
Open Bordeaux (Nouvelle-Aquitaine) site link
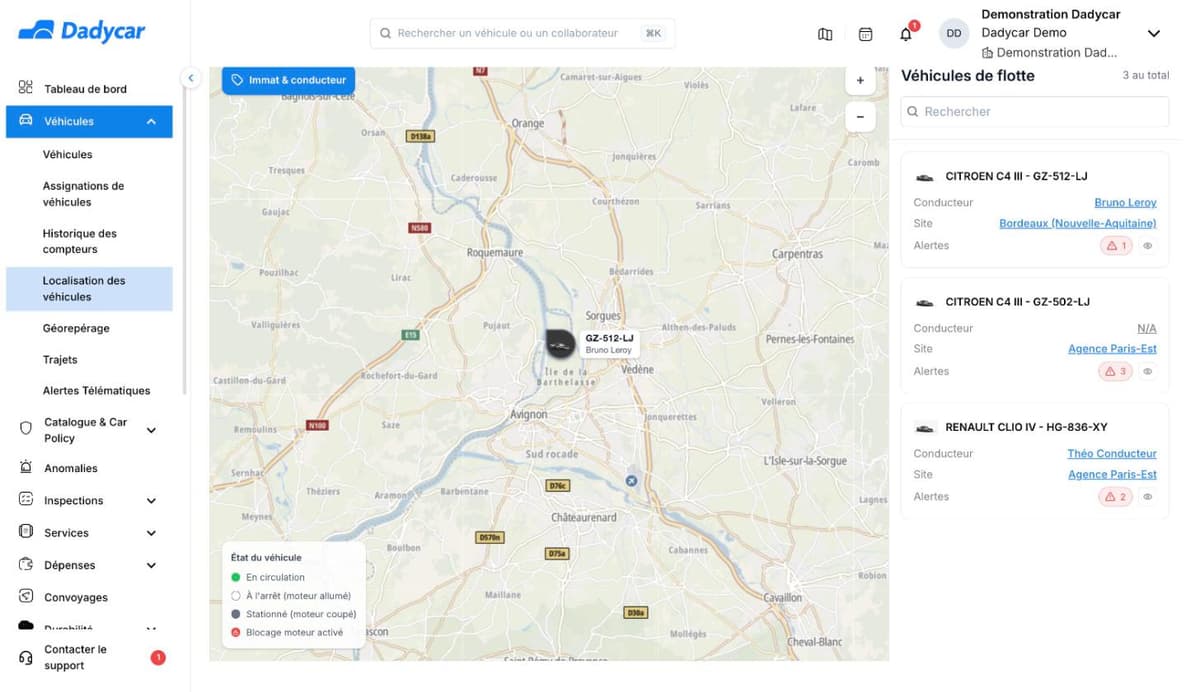point(1078,223)
